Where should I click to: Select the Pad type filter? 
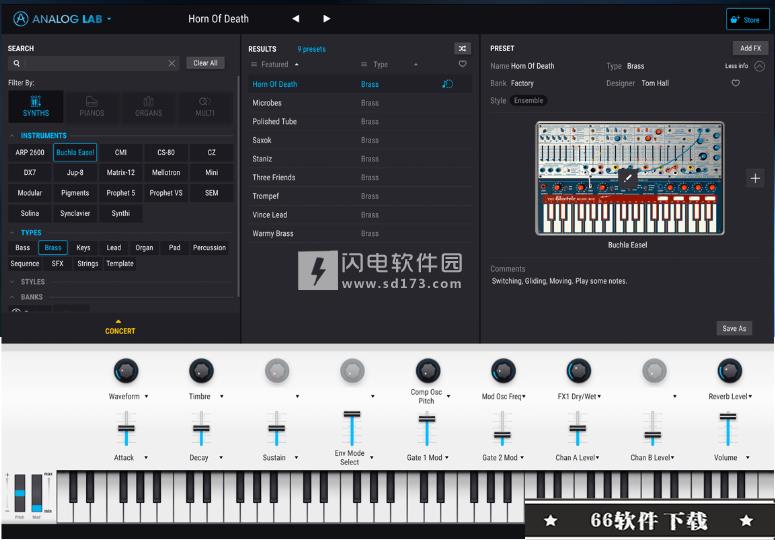(174, 248)
